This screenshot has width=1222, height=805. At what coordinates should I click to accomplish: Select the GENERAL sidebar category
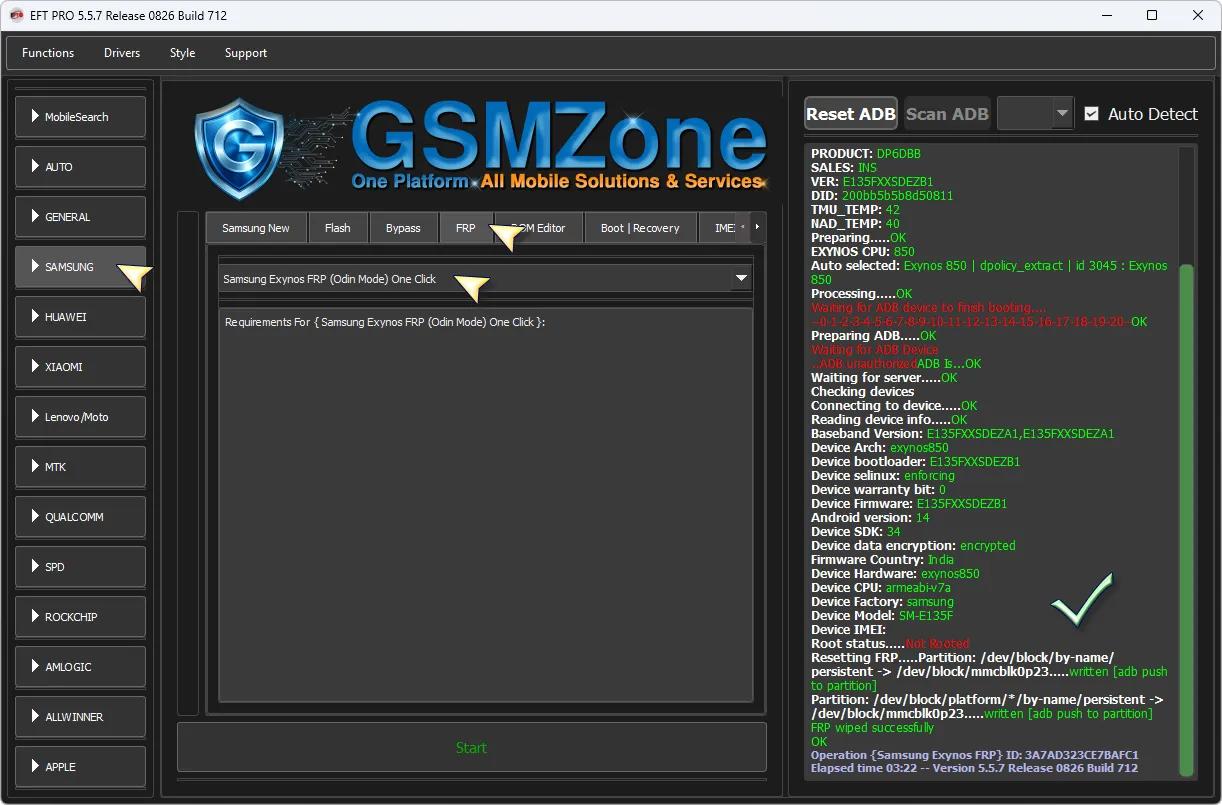pyautogui.click(x=80, y=217)
